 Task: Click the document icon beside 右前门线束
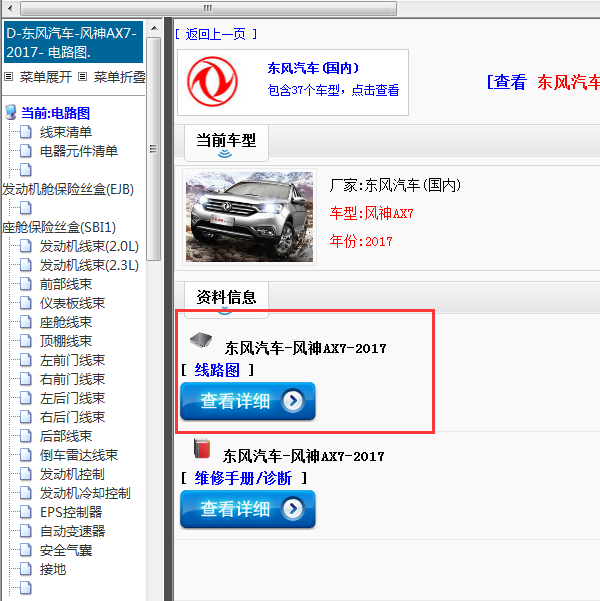click(26, 379)
